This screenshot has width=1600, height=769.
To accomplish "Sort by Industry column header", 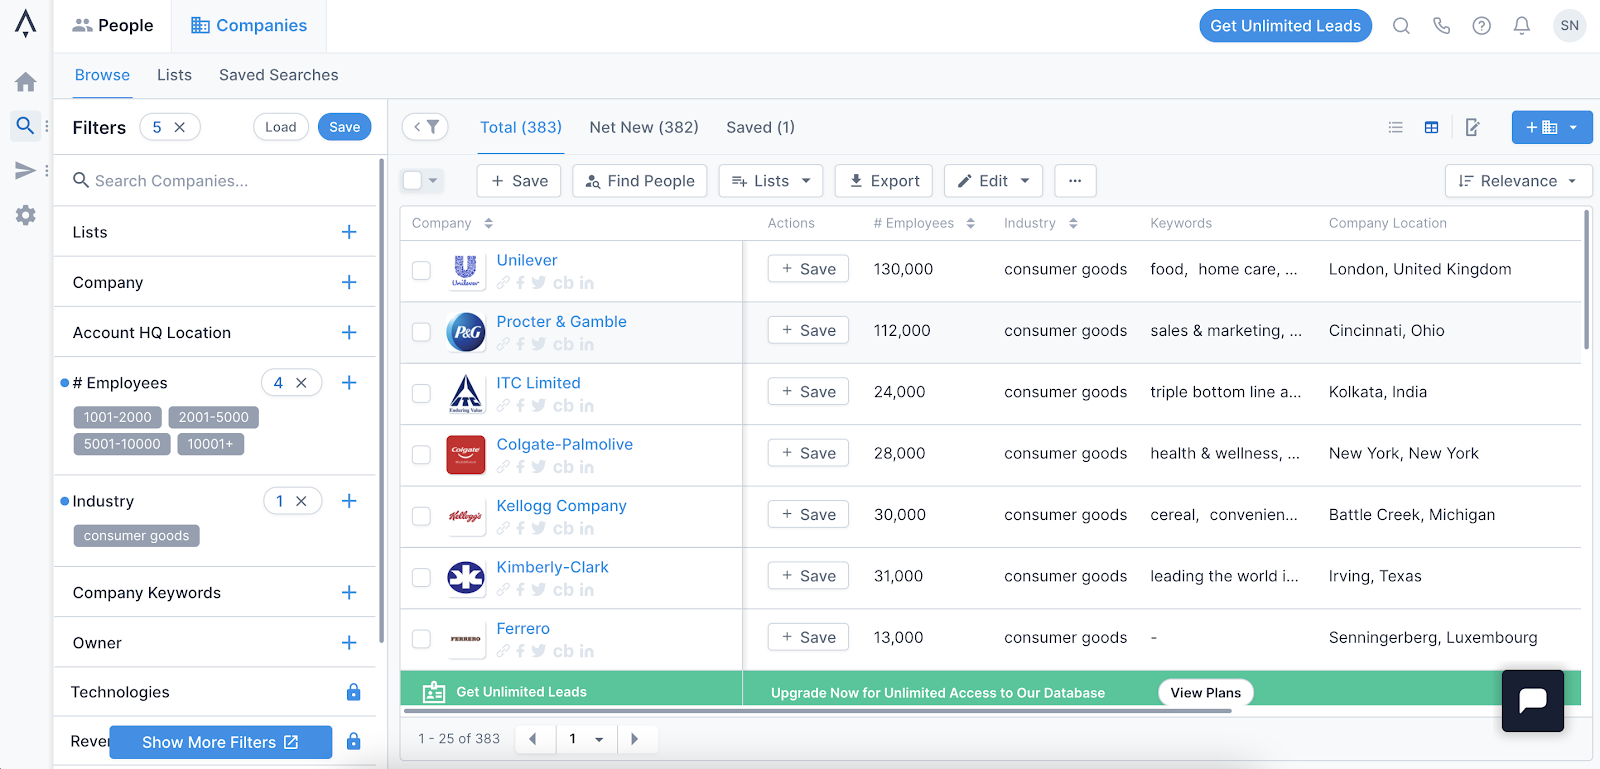I will pos(1041,223).
